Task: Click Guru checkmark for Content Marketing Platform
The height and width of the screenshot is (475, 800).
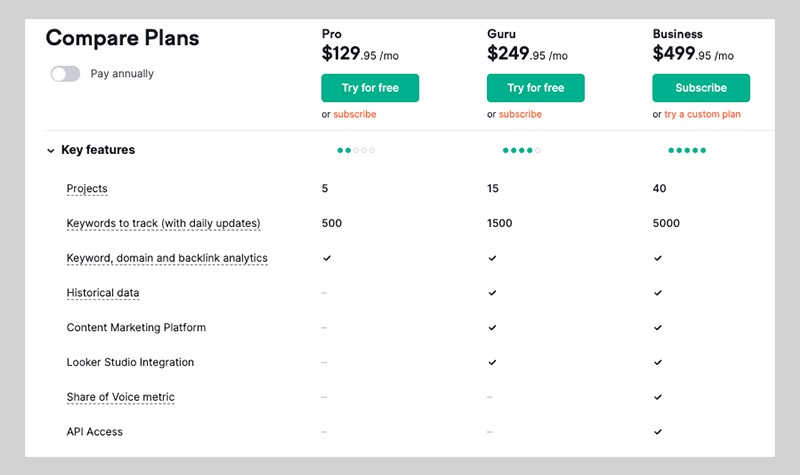Action: (x=492, y=328)
